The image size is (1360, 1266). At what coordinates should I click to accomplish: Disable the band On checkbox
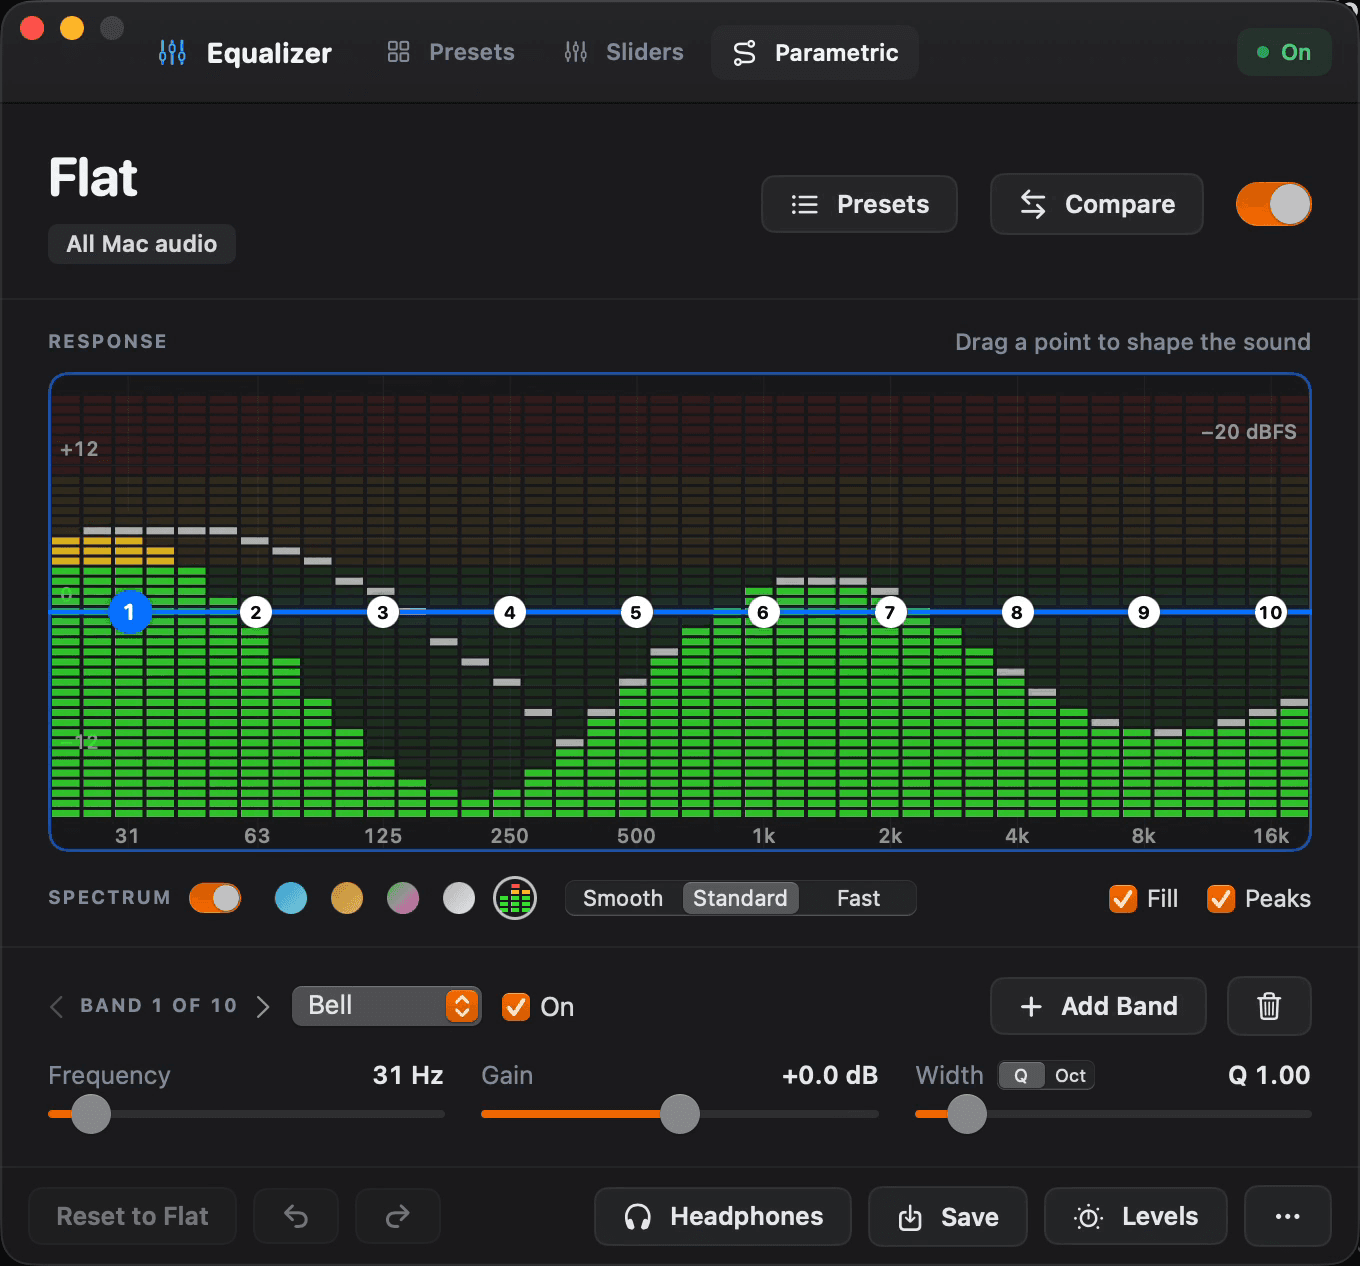click(x=516, y=1006)
